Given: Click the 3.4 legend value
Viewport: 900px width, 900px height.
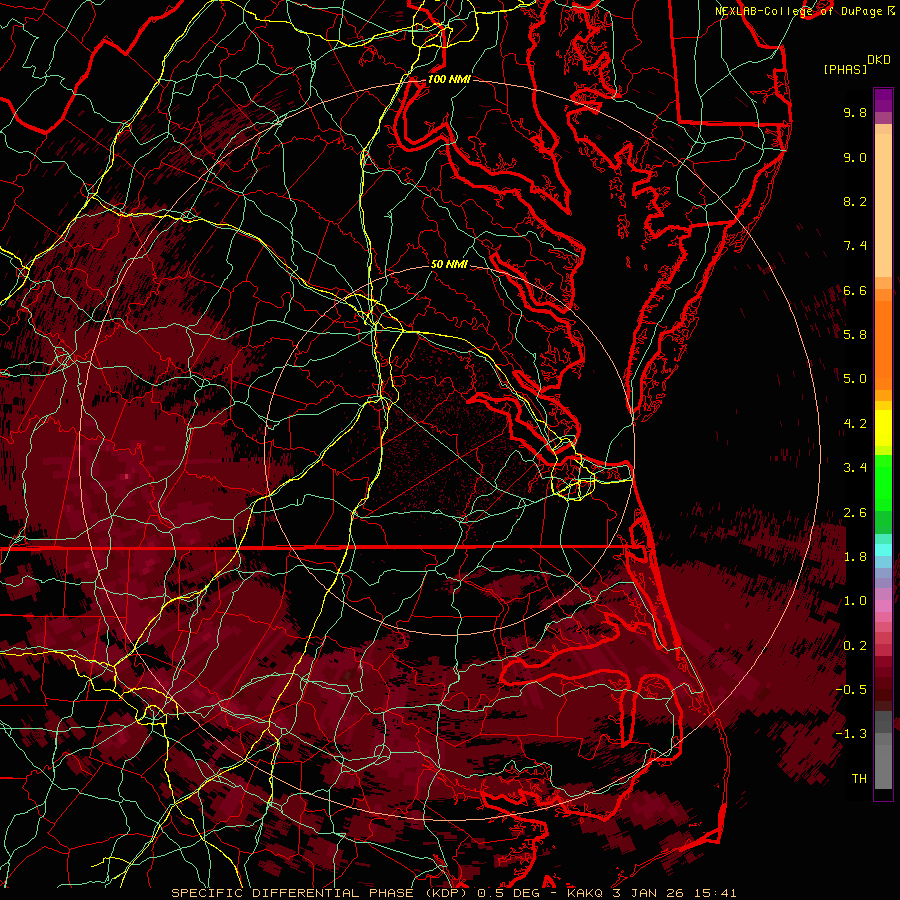Looking at the screenshot, I should click(x=855, y=468).
